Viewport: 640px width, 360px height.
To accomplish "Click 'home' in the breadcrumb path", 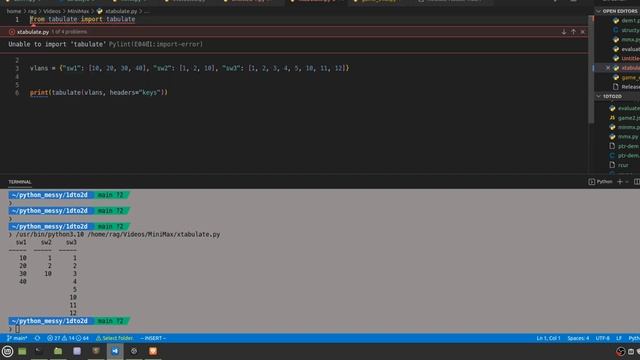I will click(13, 11).
